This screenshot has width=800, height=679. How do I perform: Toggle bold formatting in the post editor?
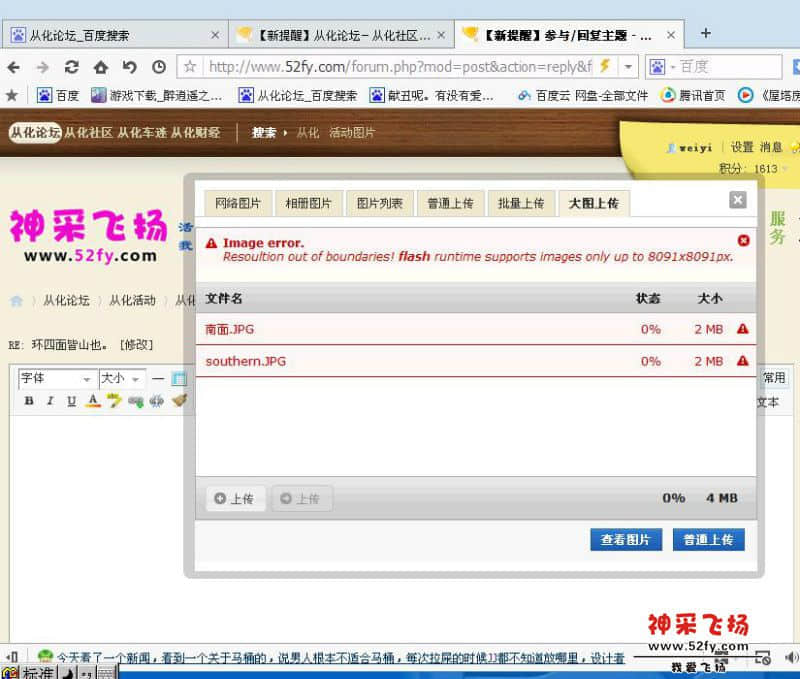click(29, 400)
